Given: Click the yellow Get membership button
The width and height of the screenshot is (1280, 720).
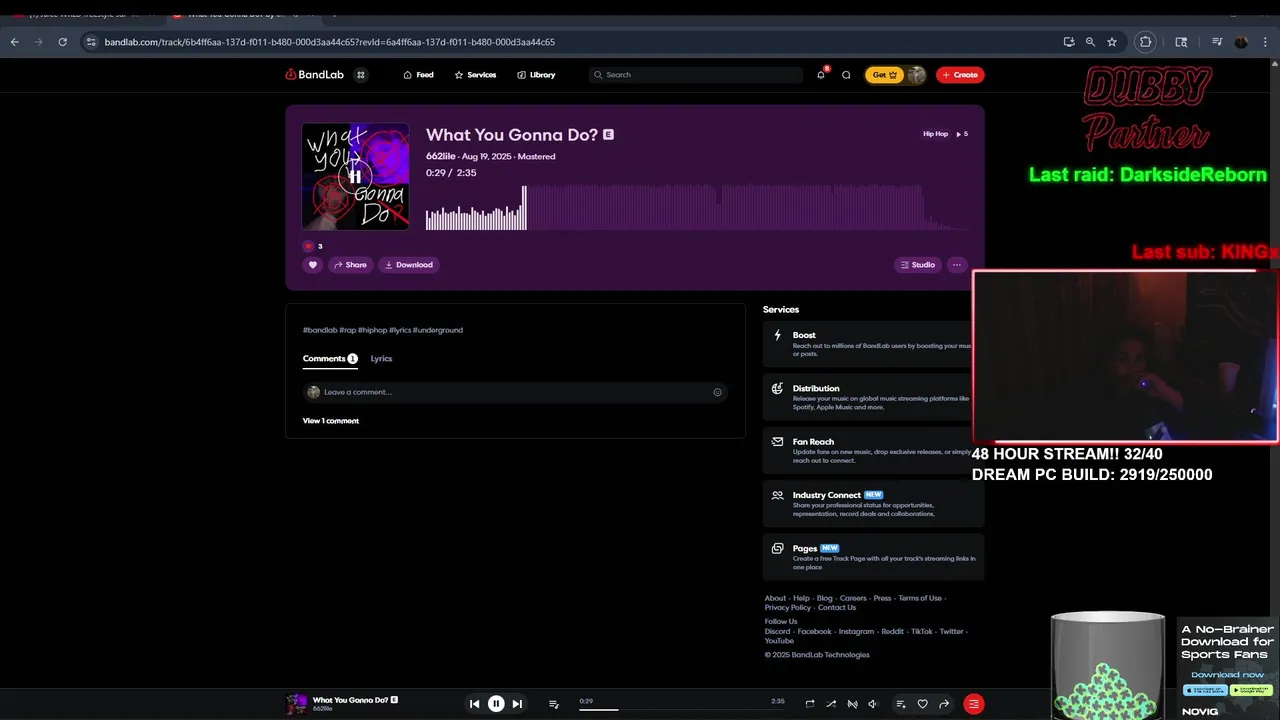Looking at the screenshot, I should pyautogui.click(x=885, y=75).
